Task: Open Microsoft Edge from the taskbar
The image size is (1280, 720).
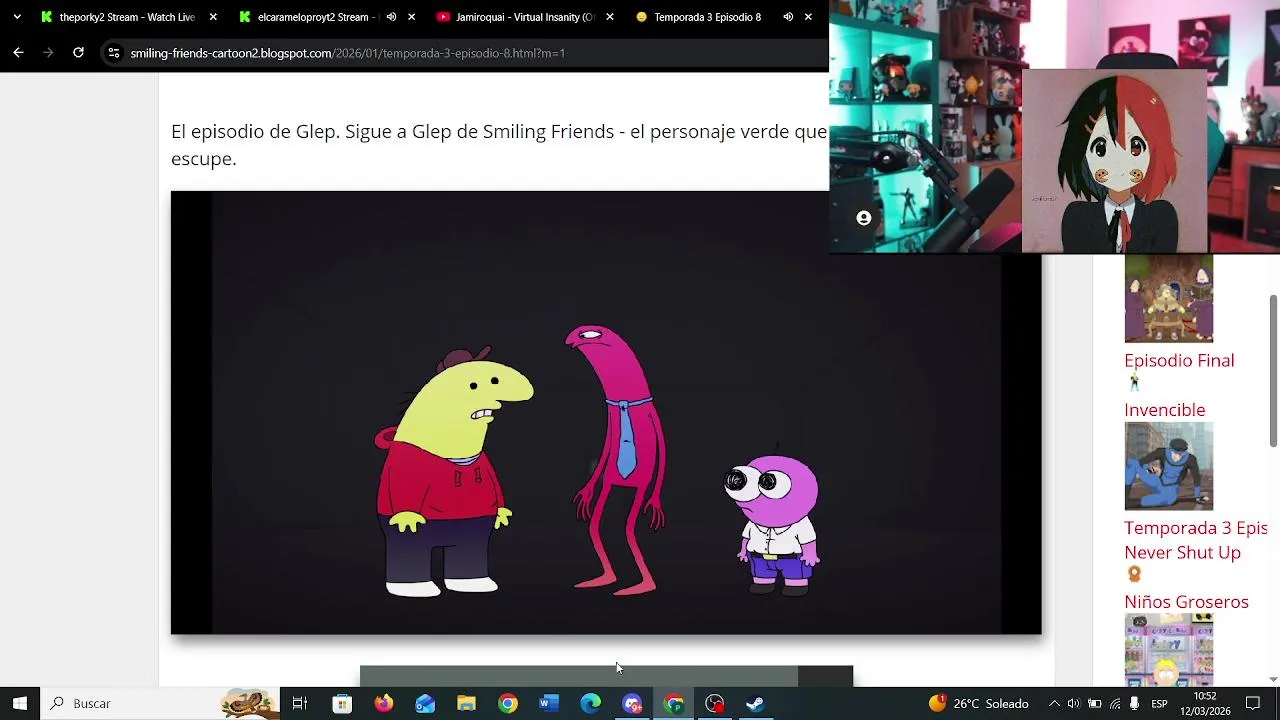Action: pos(590,703)
